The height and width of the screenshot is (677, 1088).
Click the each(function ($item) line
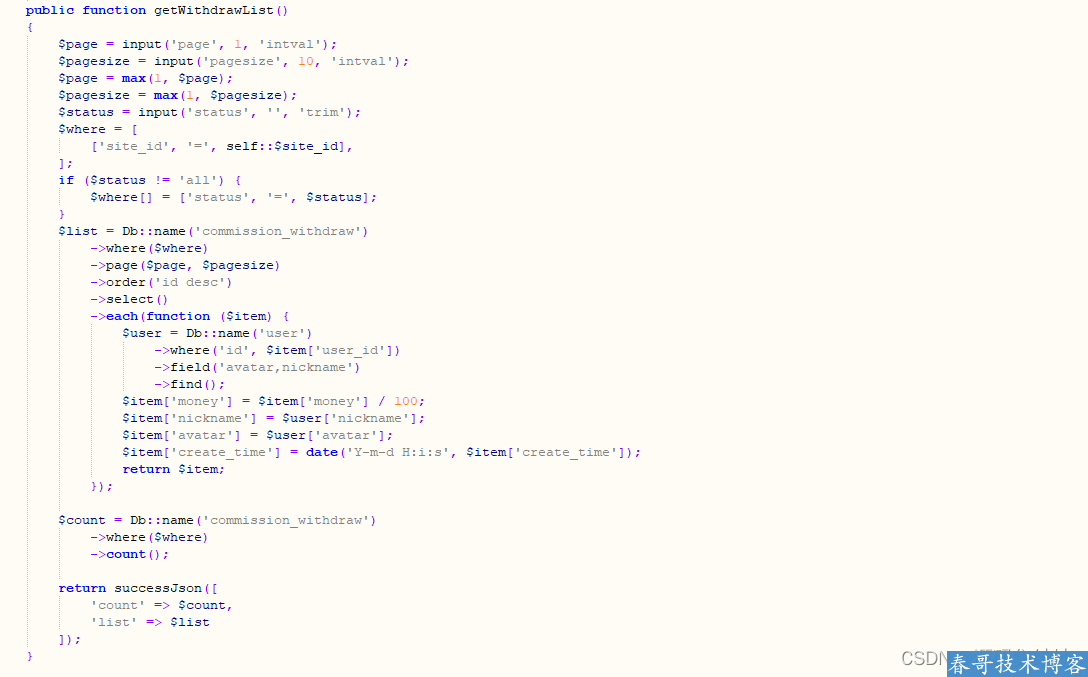point(189,316)
